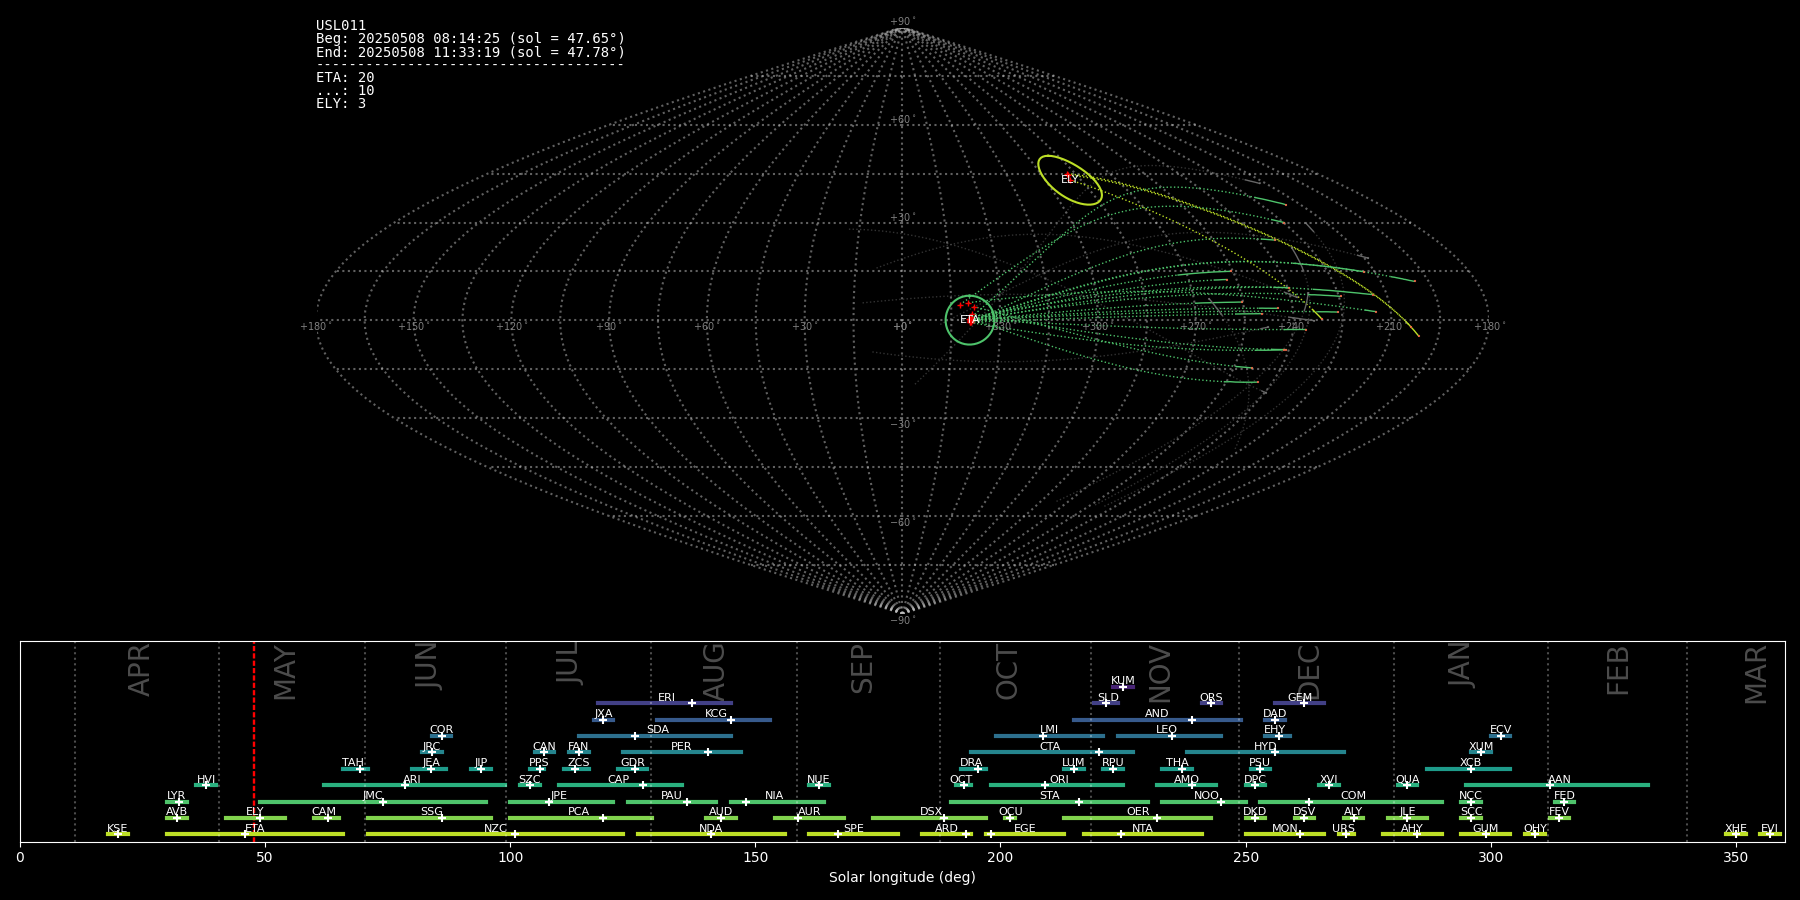
Task: Click the COR shower label in timeline
Action: tap(441, 729)
